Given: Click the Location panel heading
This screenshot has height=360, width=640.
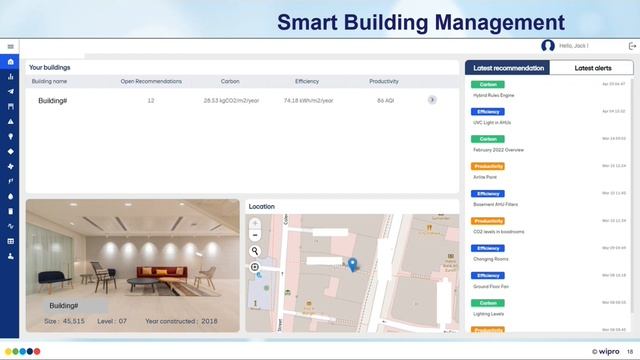Looking at the screenshot, I should (262, 207).
